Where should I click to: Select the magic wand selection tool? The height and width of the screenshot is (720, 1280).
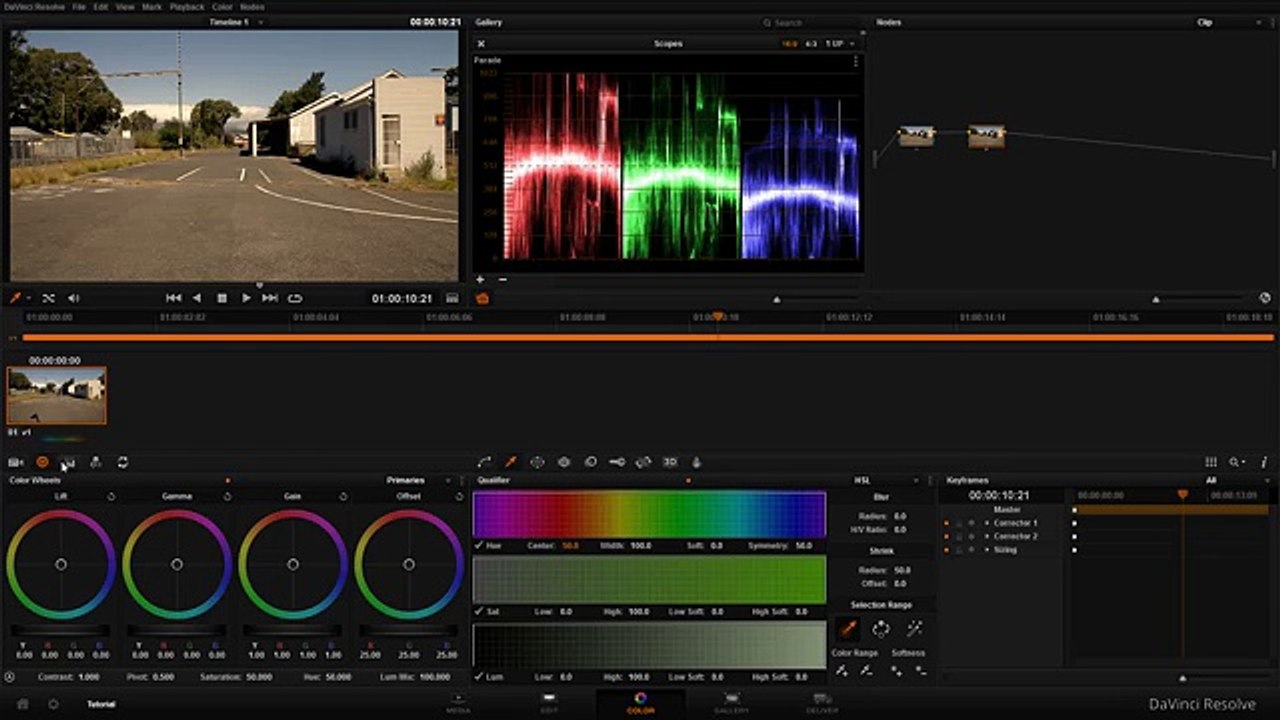click(913, 629)
